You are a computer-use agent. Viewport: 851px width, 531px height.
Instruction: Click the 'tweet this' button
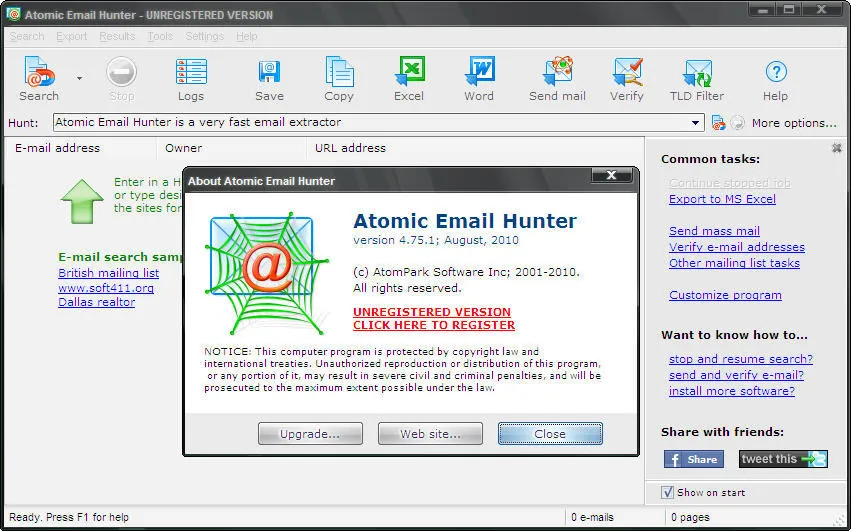point(783,459)
